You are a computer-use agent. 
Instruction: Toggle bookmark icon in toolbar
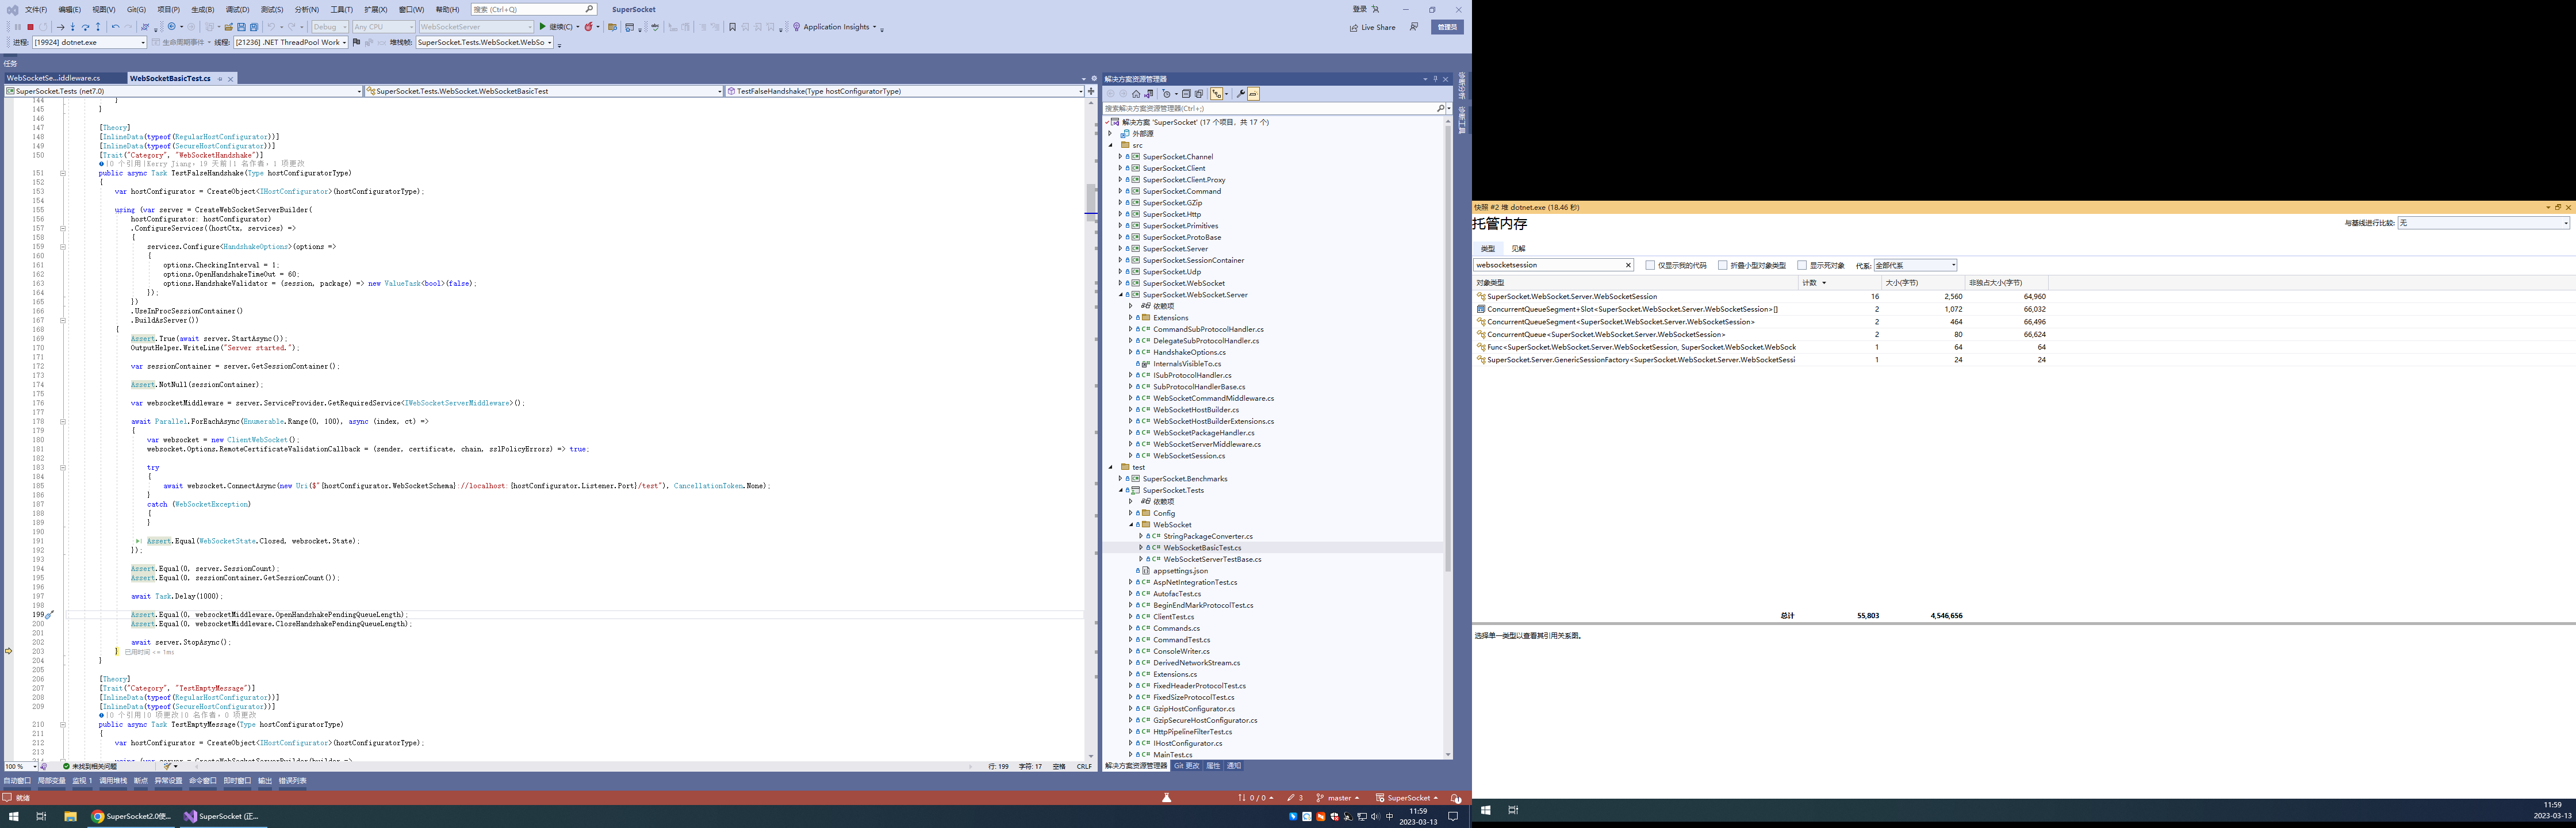732,27
